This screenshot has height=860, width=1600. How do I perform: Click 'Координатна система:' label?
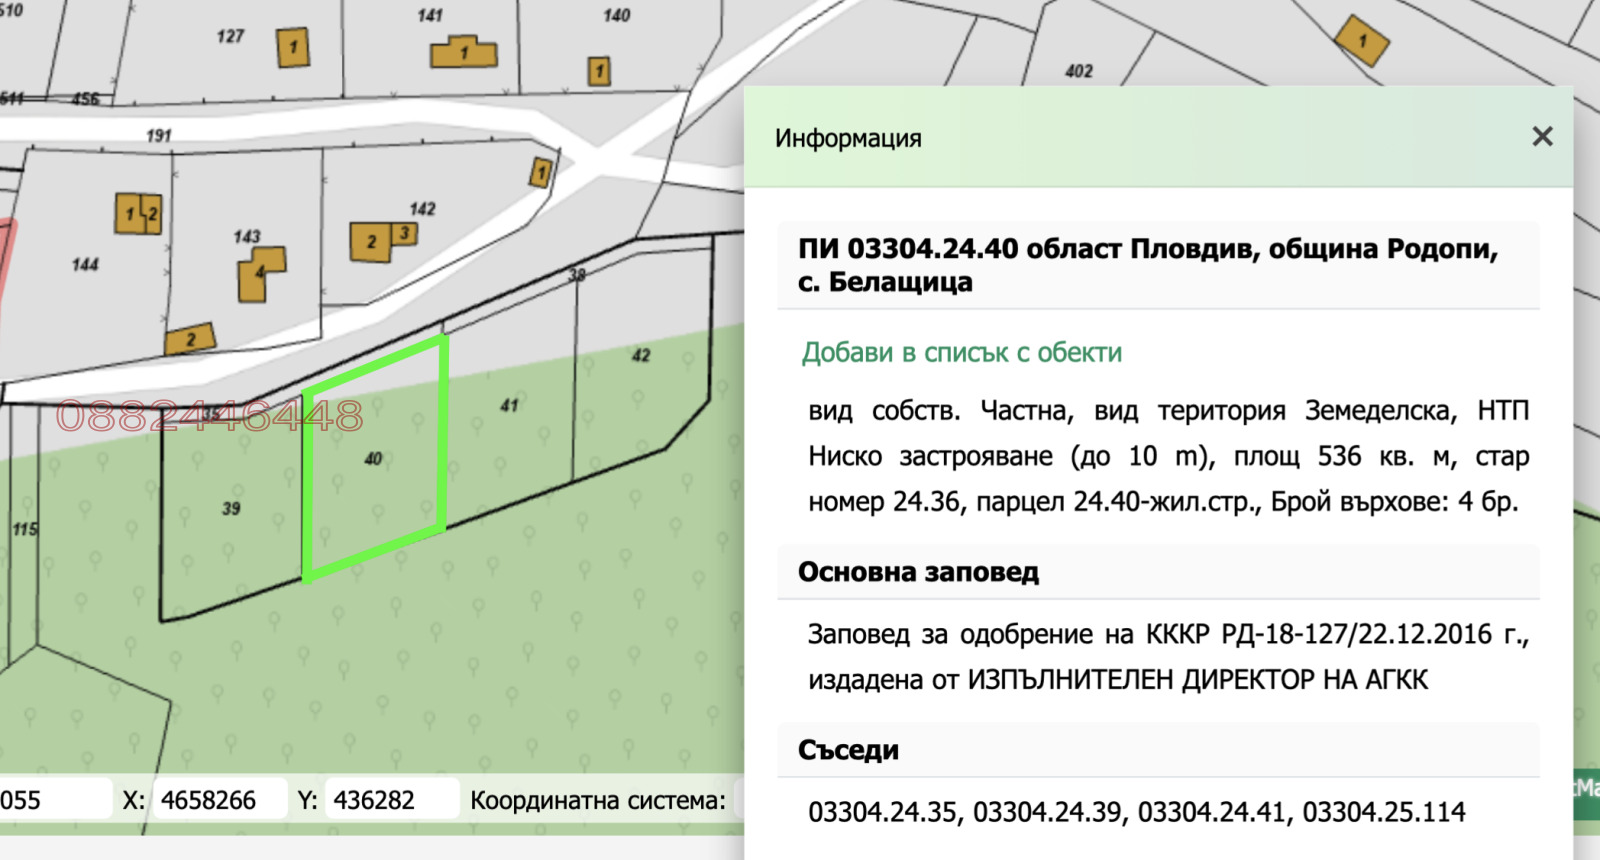click(x=598, y=800)
